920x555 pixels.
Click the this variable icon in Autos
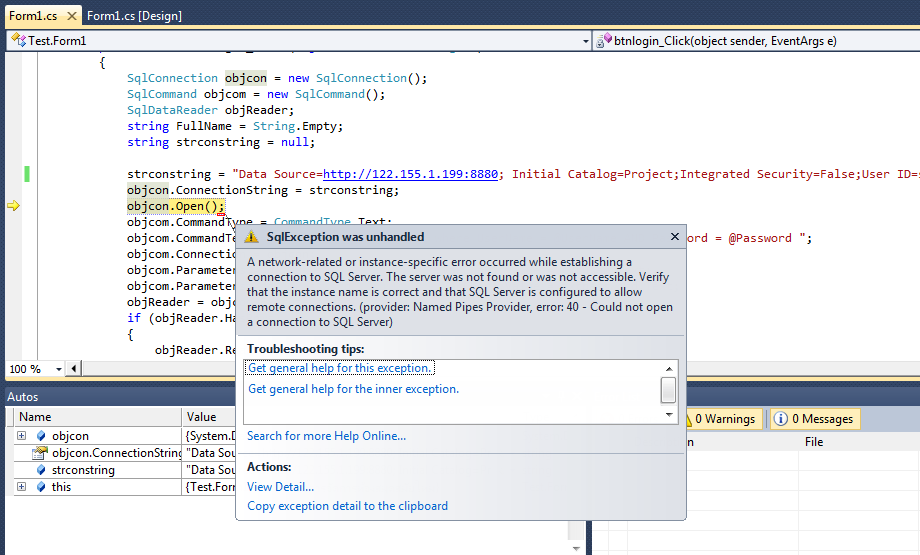pos(41,487)
